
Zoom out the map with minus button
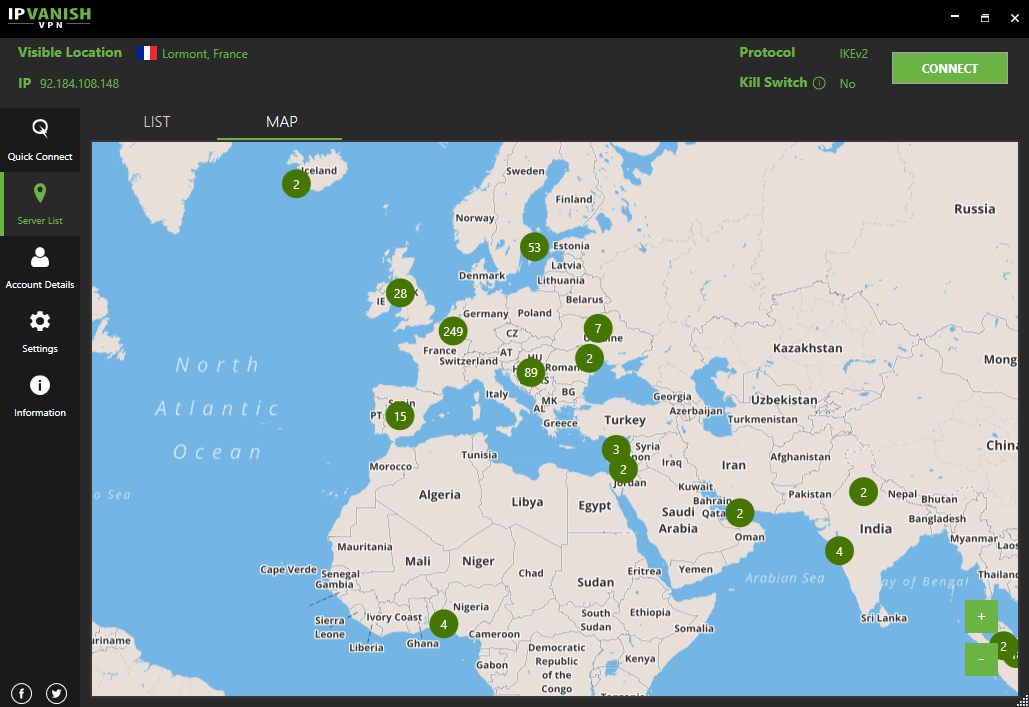[981, 659]
